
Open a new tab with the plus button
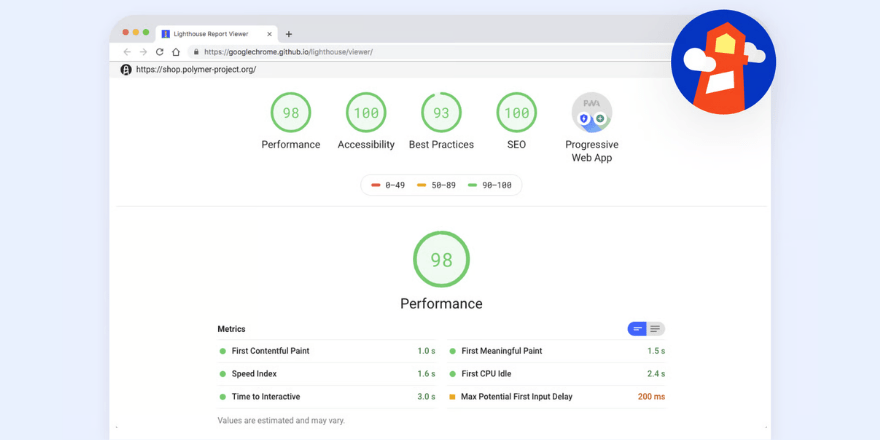click(x=289, y=34)
